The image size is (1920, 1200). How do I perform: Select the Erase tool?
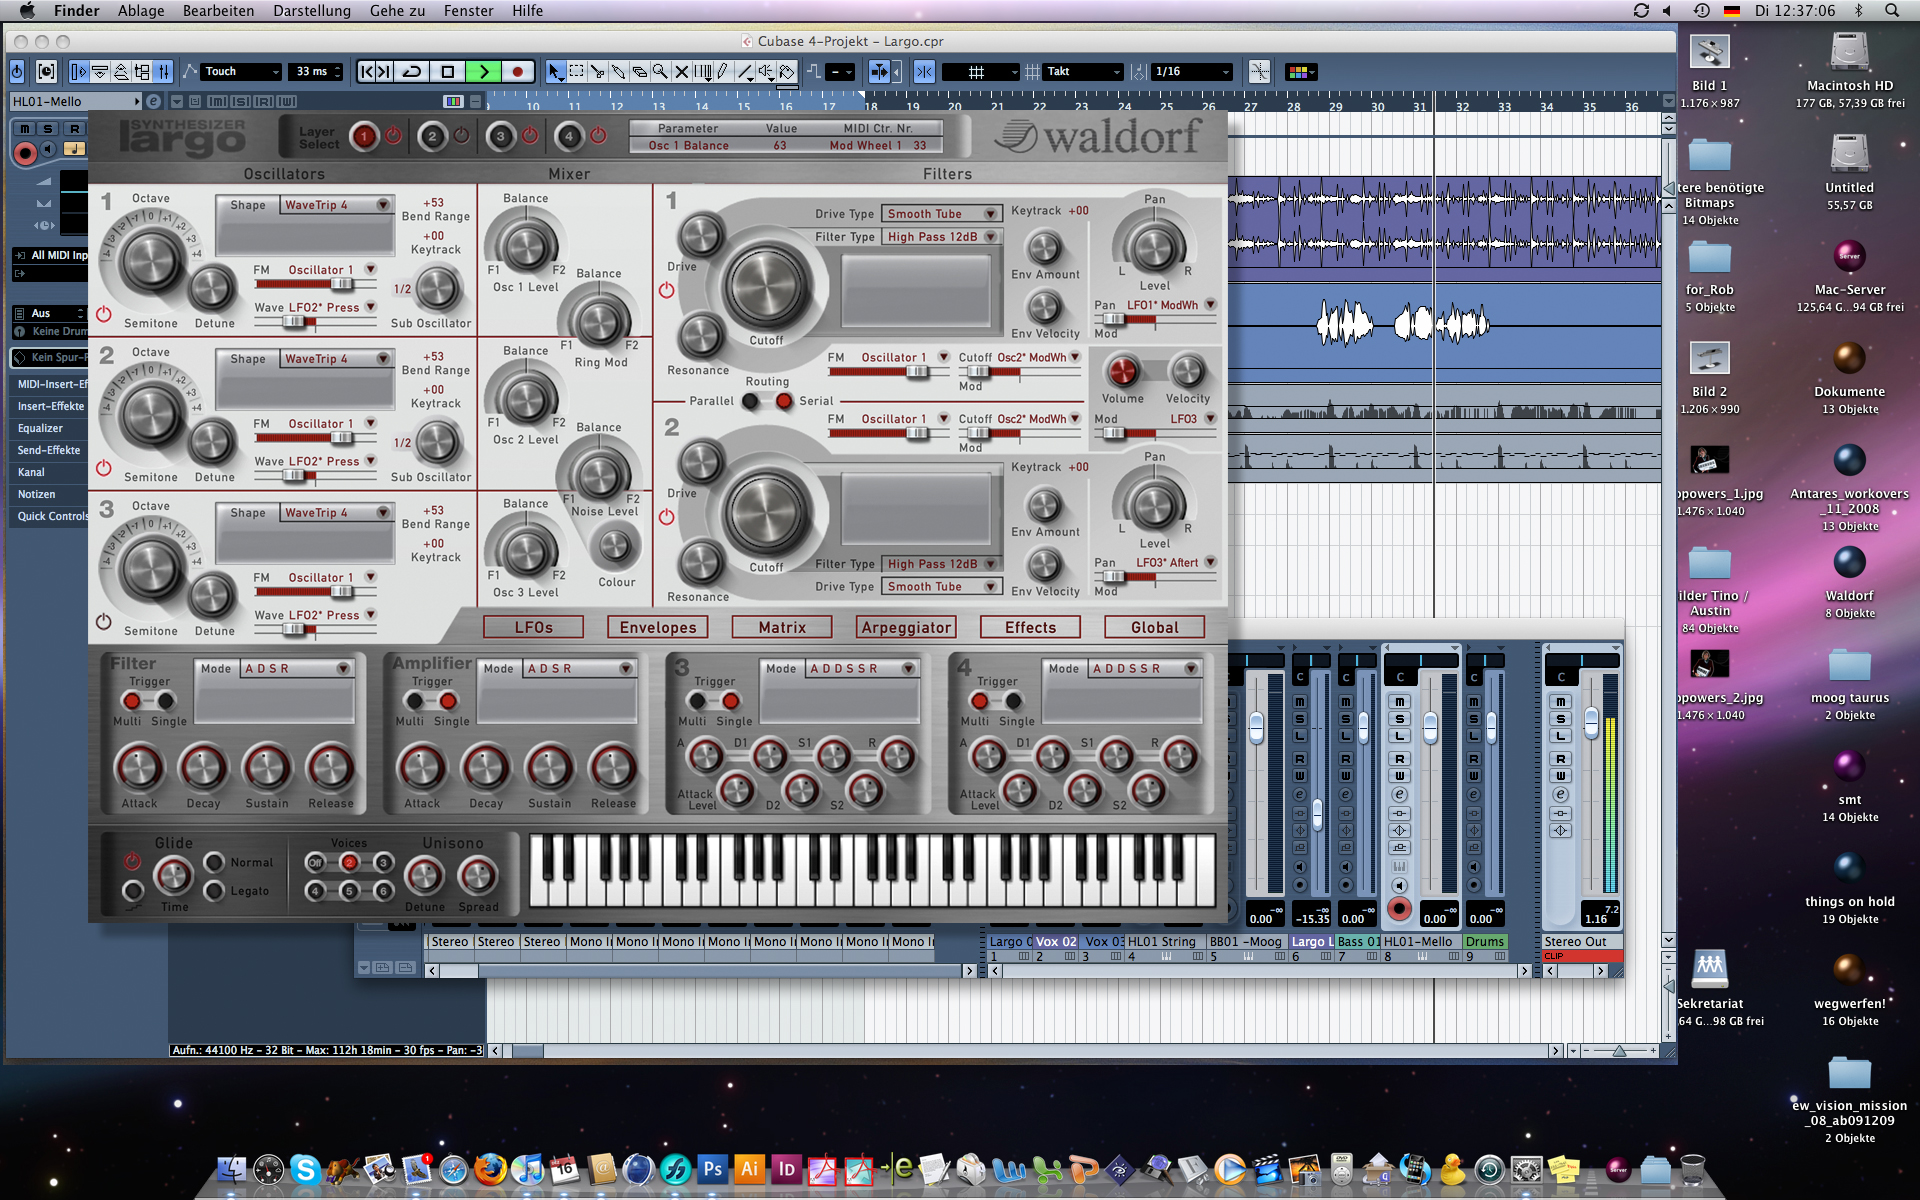tap(640, 72)
